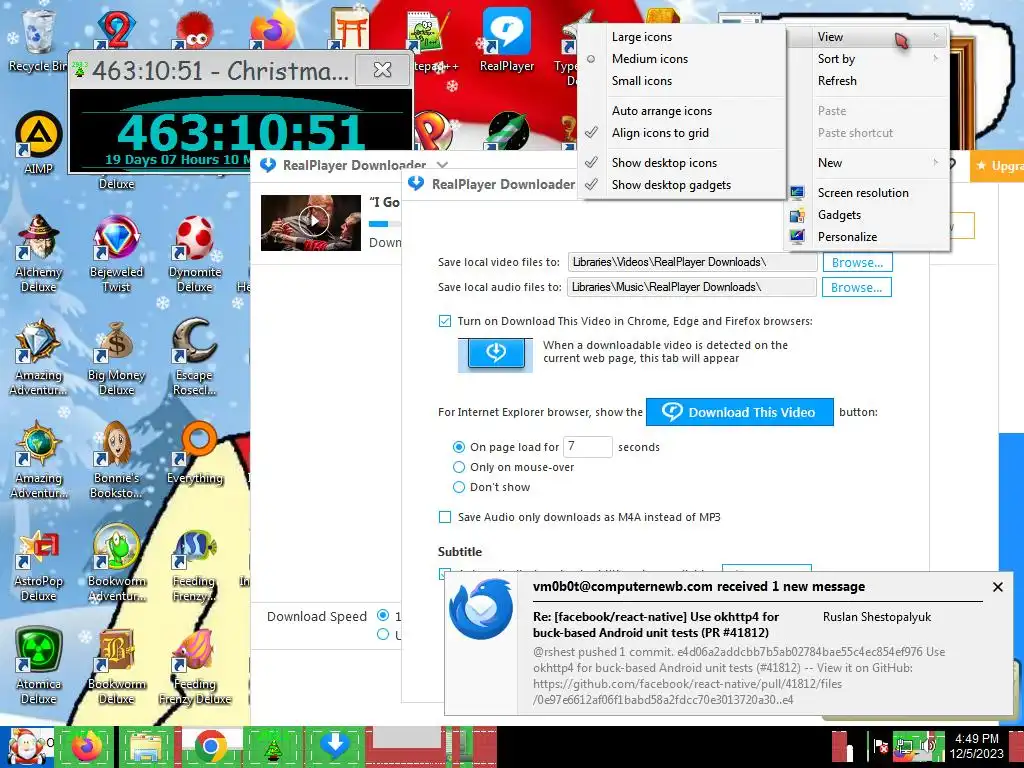This screenshot has width=1024, height=768.
Task: Select the RealPlayer desktop shortcut
Action: [x=507, y=39]
